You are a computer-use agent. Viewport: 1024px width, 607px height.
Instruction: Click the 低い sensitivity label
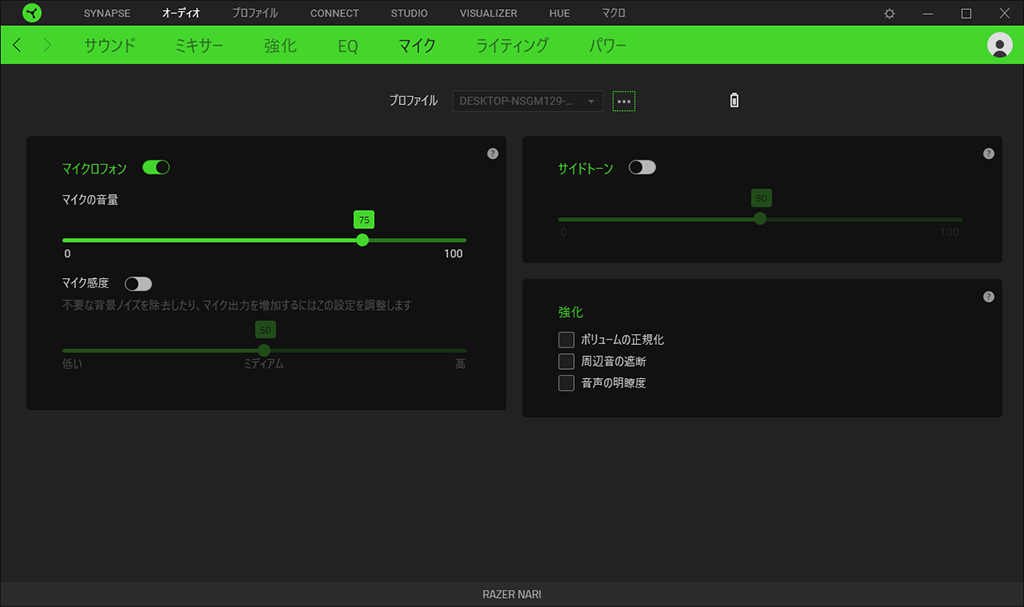(x=72, y=364)
